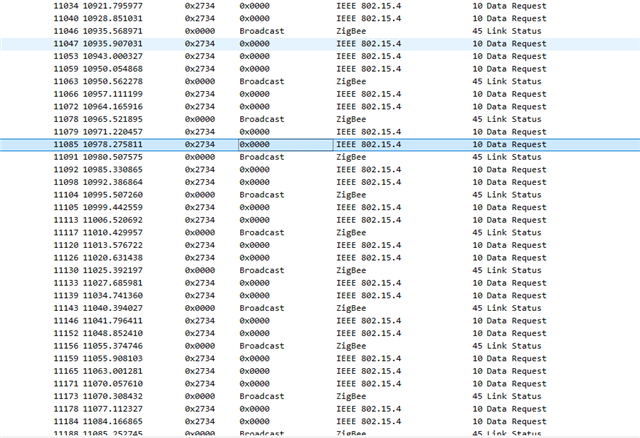Viewport: 640px width, 438px height.
Task: Select packet 11120 Data Request row
Action: point(320,245)
